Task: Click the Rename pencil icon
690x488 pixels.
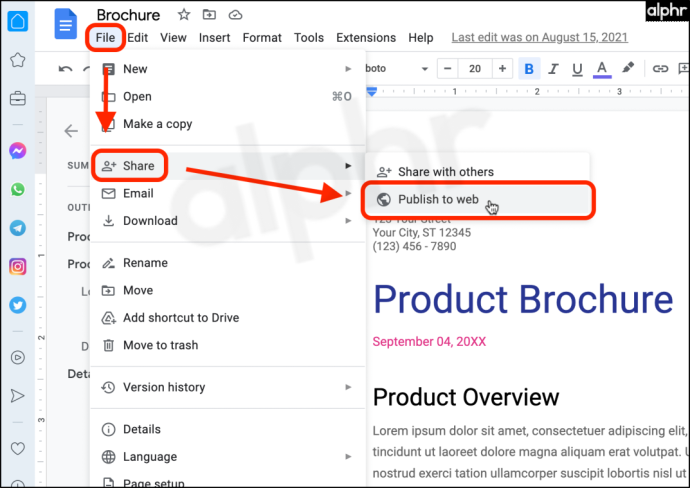Action: [x=108, y=263]
